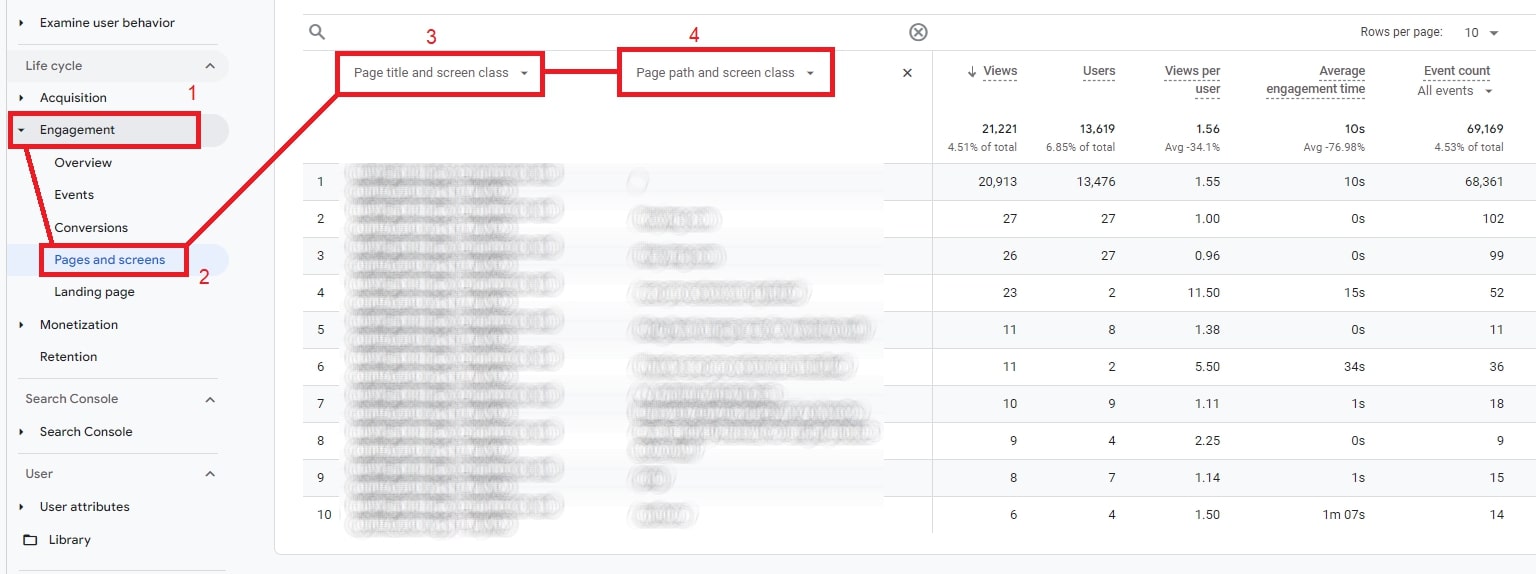
Task: Open the Overview report
Action: (x=83, y=163)
